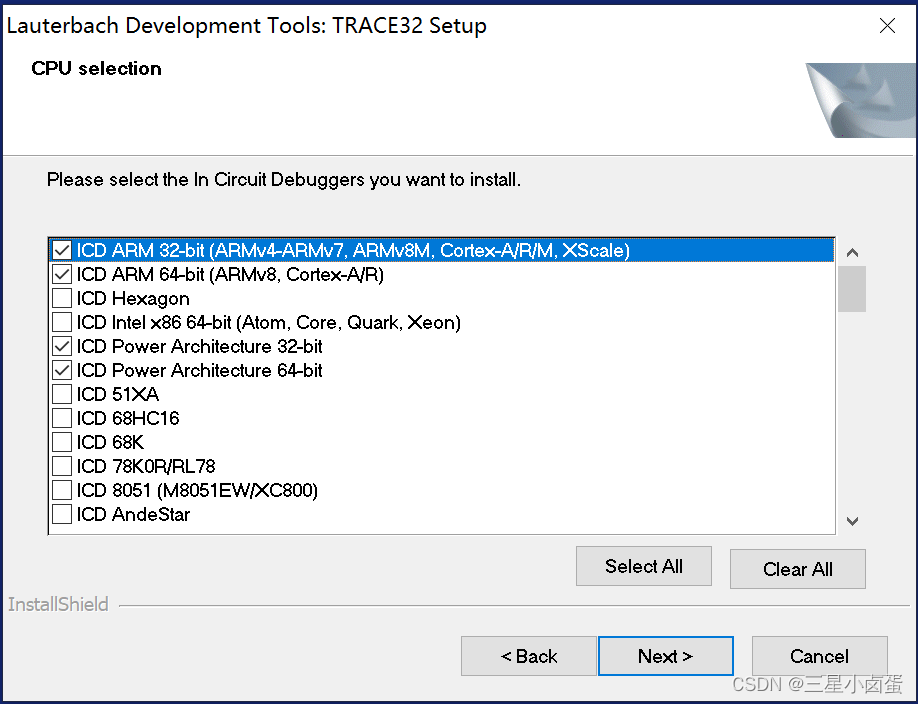Click the CPU list scrollbar thumb

pyautogui.click(x=852, y=289)
